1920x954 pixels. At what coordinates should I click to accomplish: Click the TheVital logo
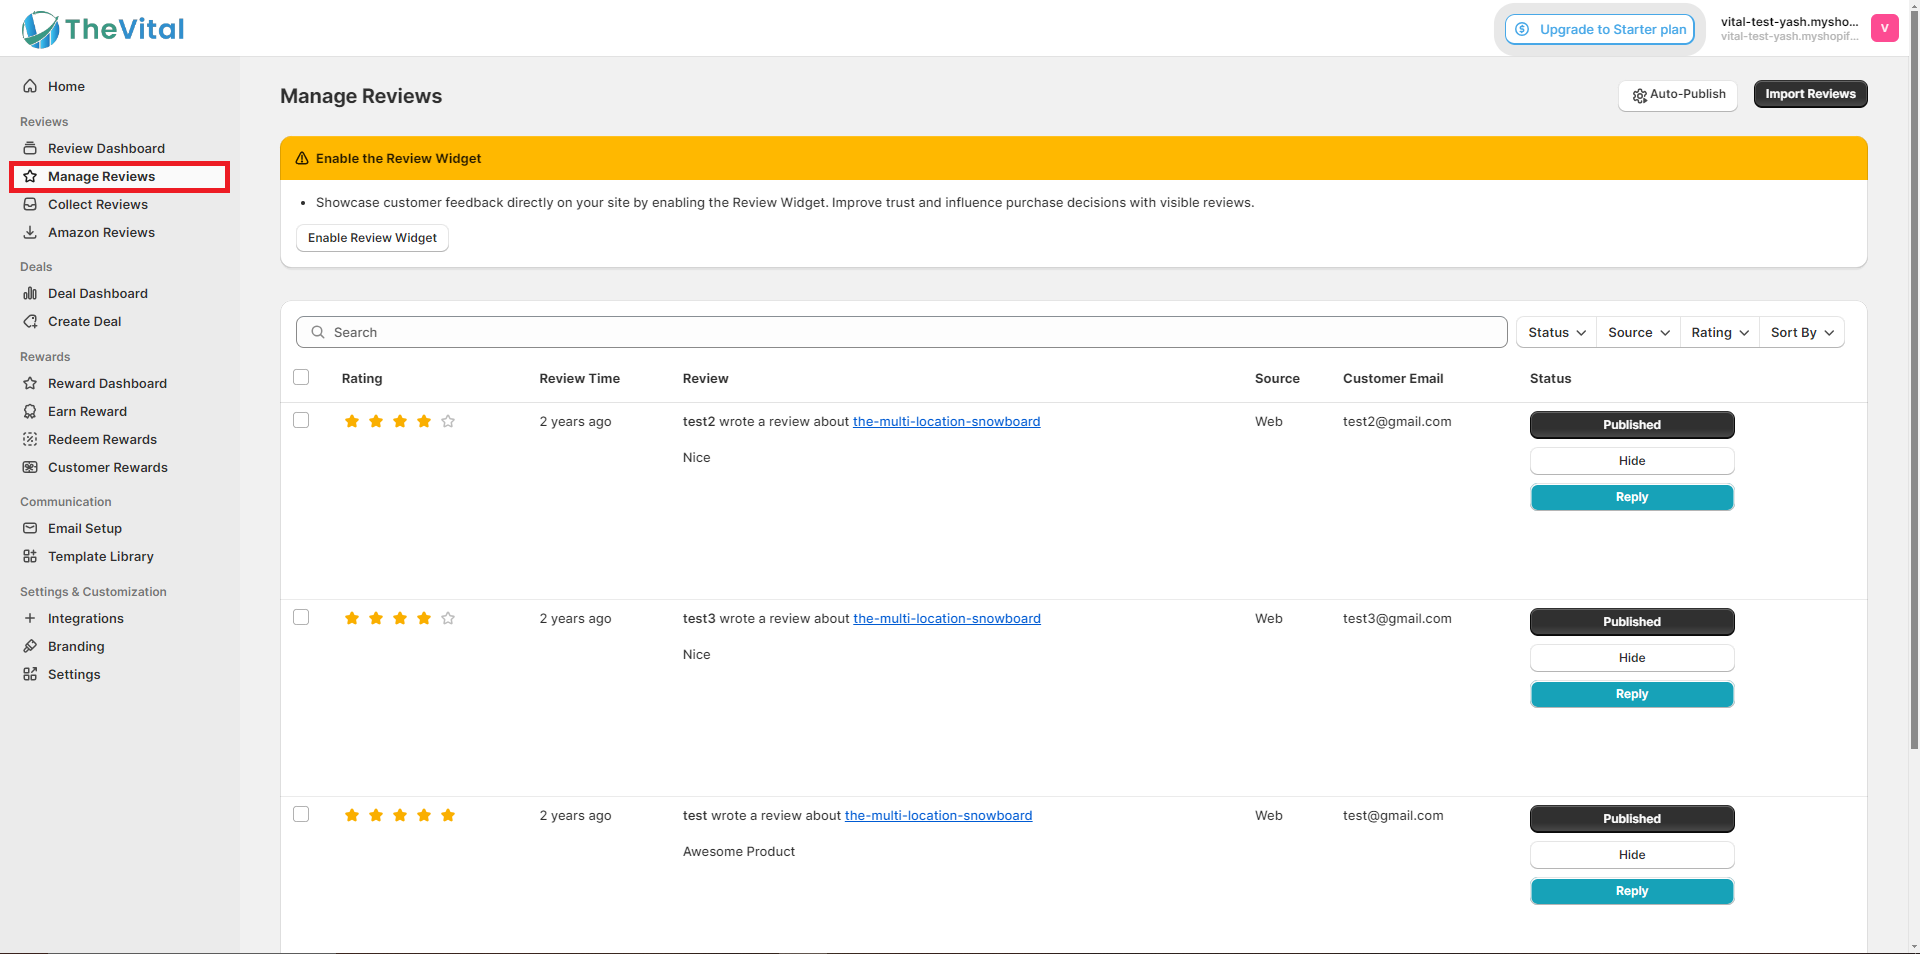tap(103, 29)
